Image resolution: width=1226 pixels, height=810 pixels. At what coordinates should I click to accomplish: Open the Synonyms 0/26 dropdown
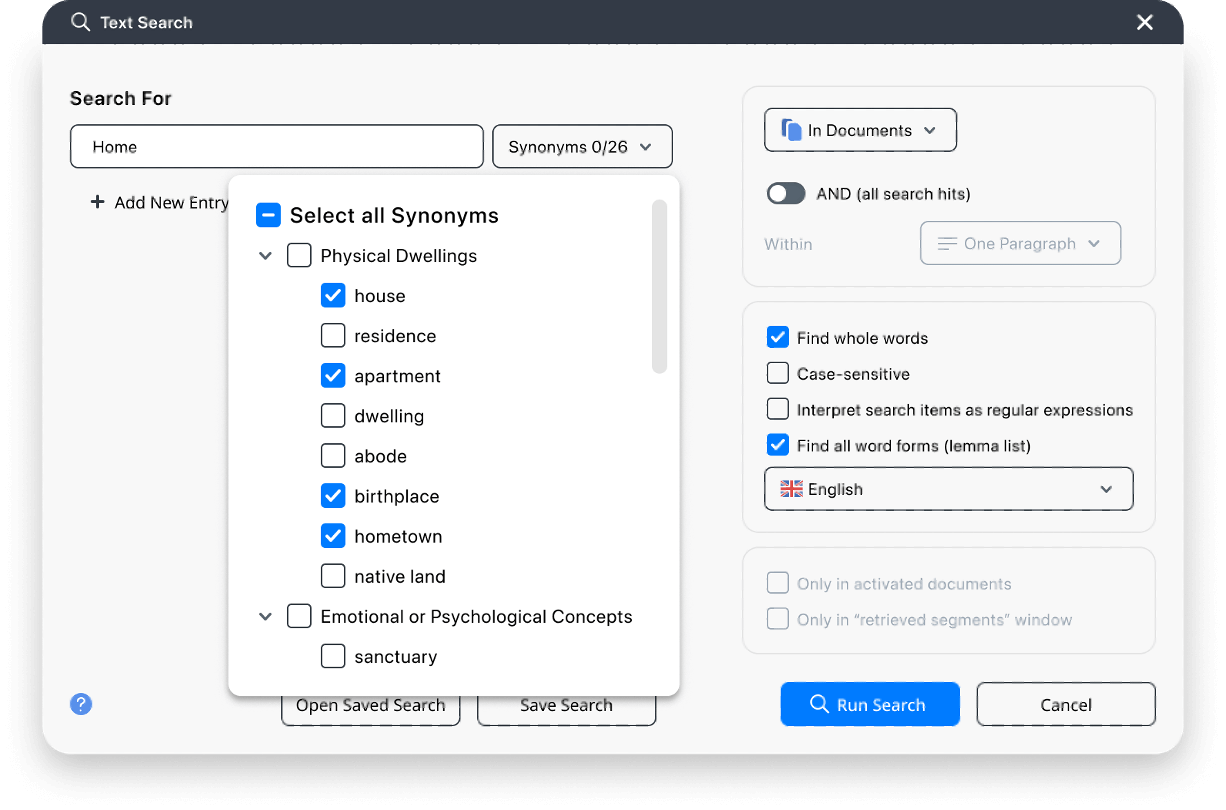pos(582,147)
